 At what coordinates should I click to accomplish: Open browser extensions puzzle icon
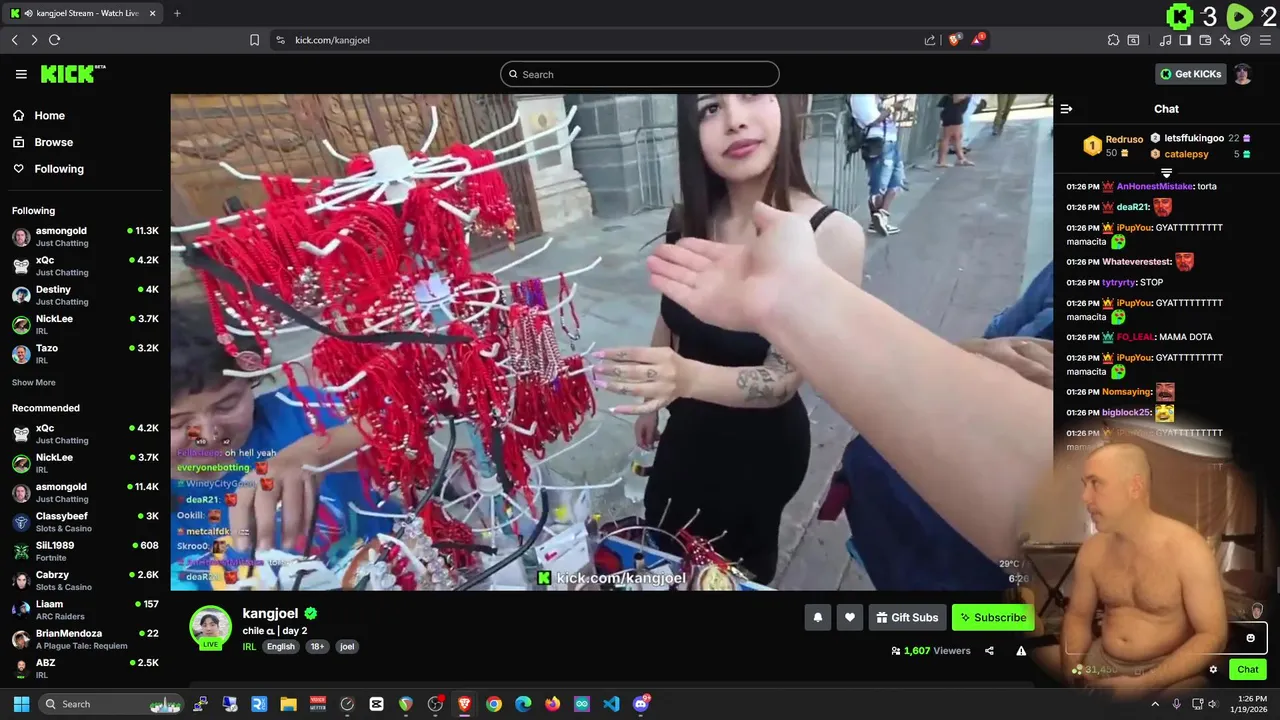(x=1113, y=40)
